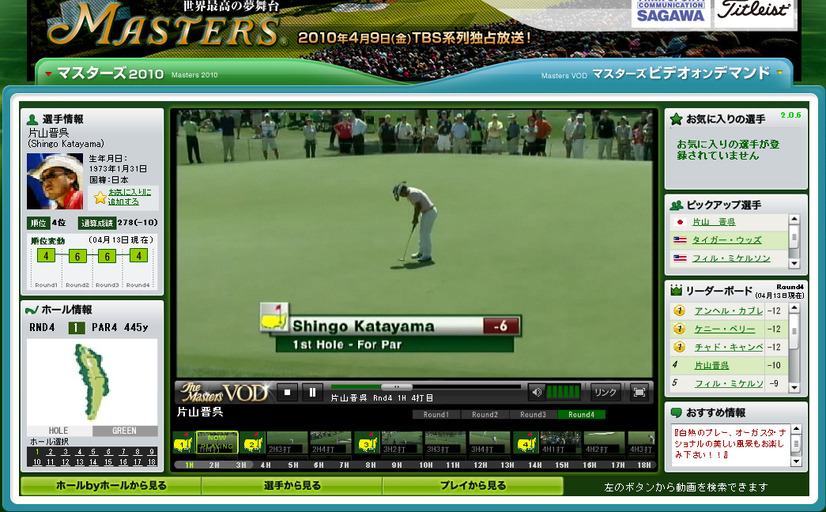Play the 4H1打 shot thumbnail
The width and height of the screenshot is (826, 512).
(x=560, y=442)
